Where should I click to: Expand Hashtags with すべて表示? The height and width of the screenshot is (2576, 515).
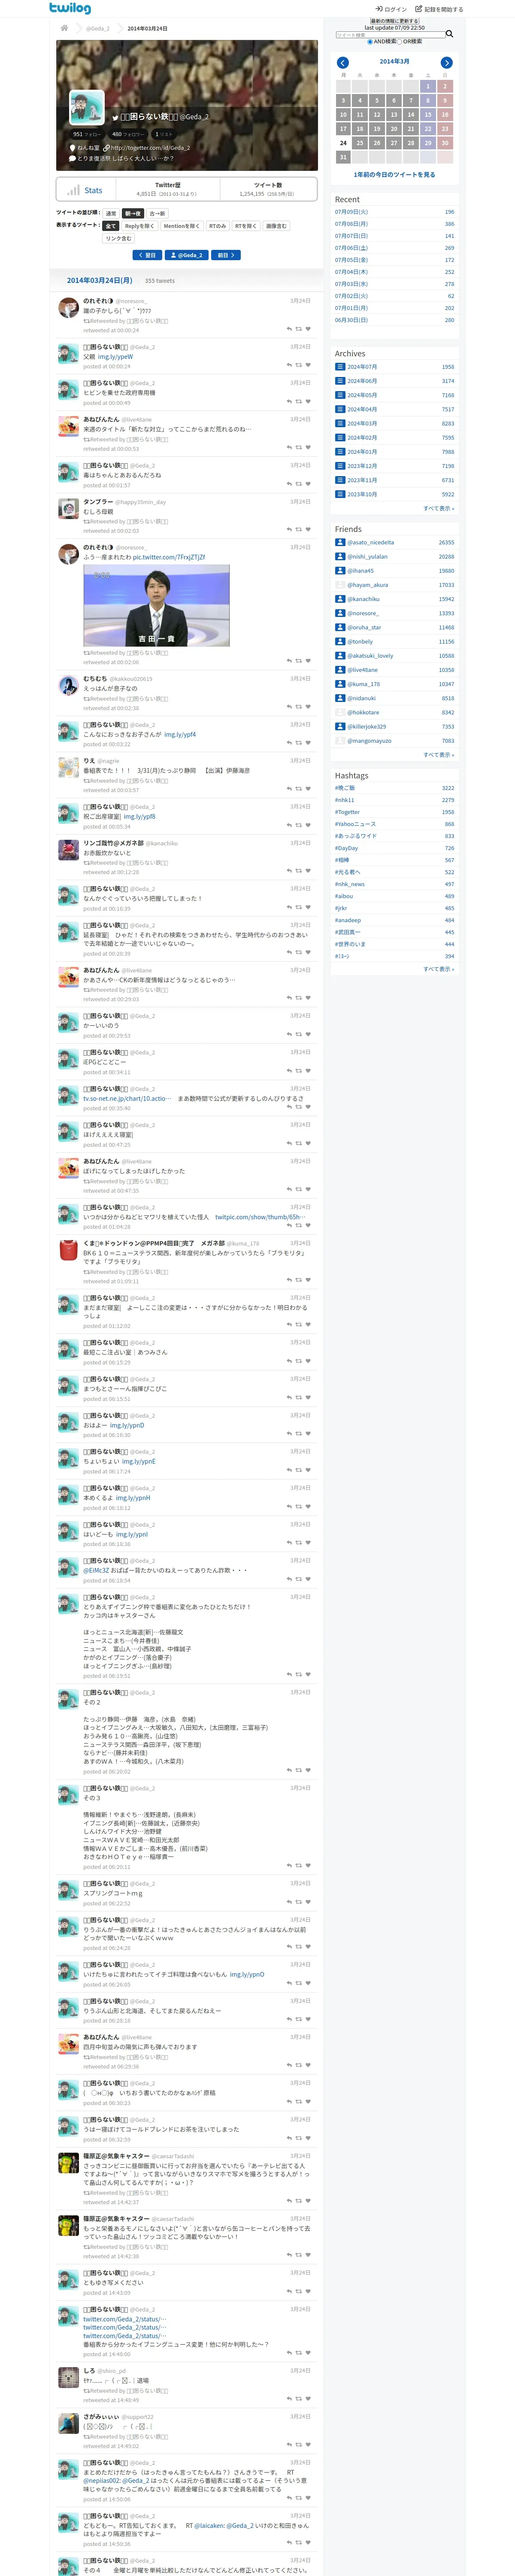click(438, 969)
